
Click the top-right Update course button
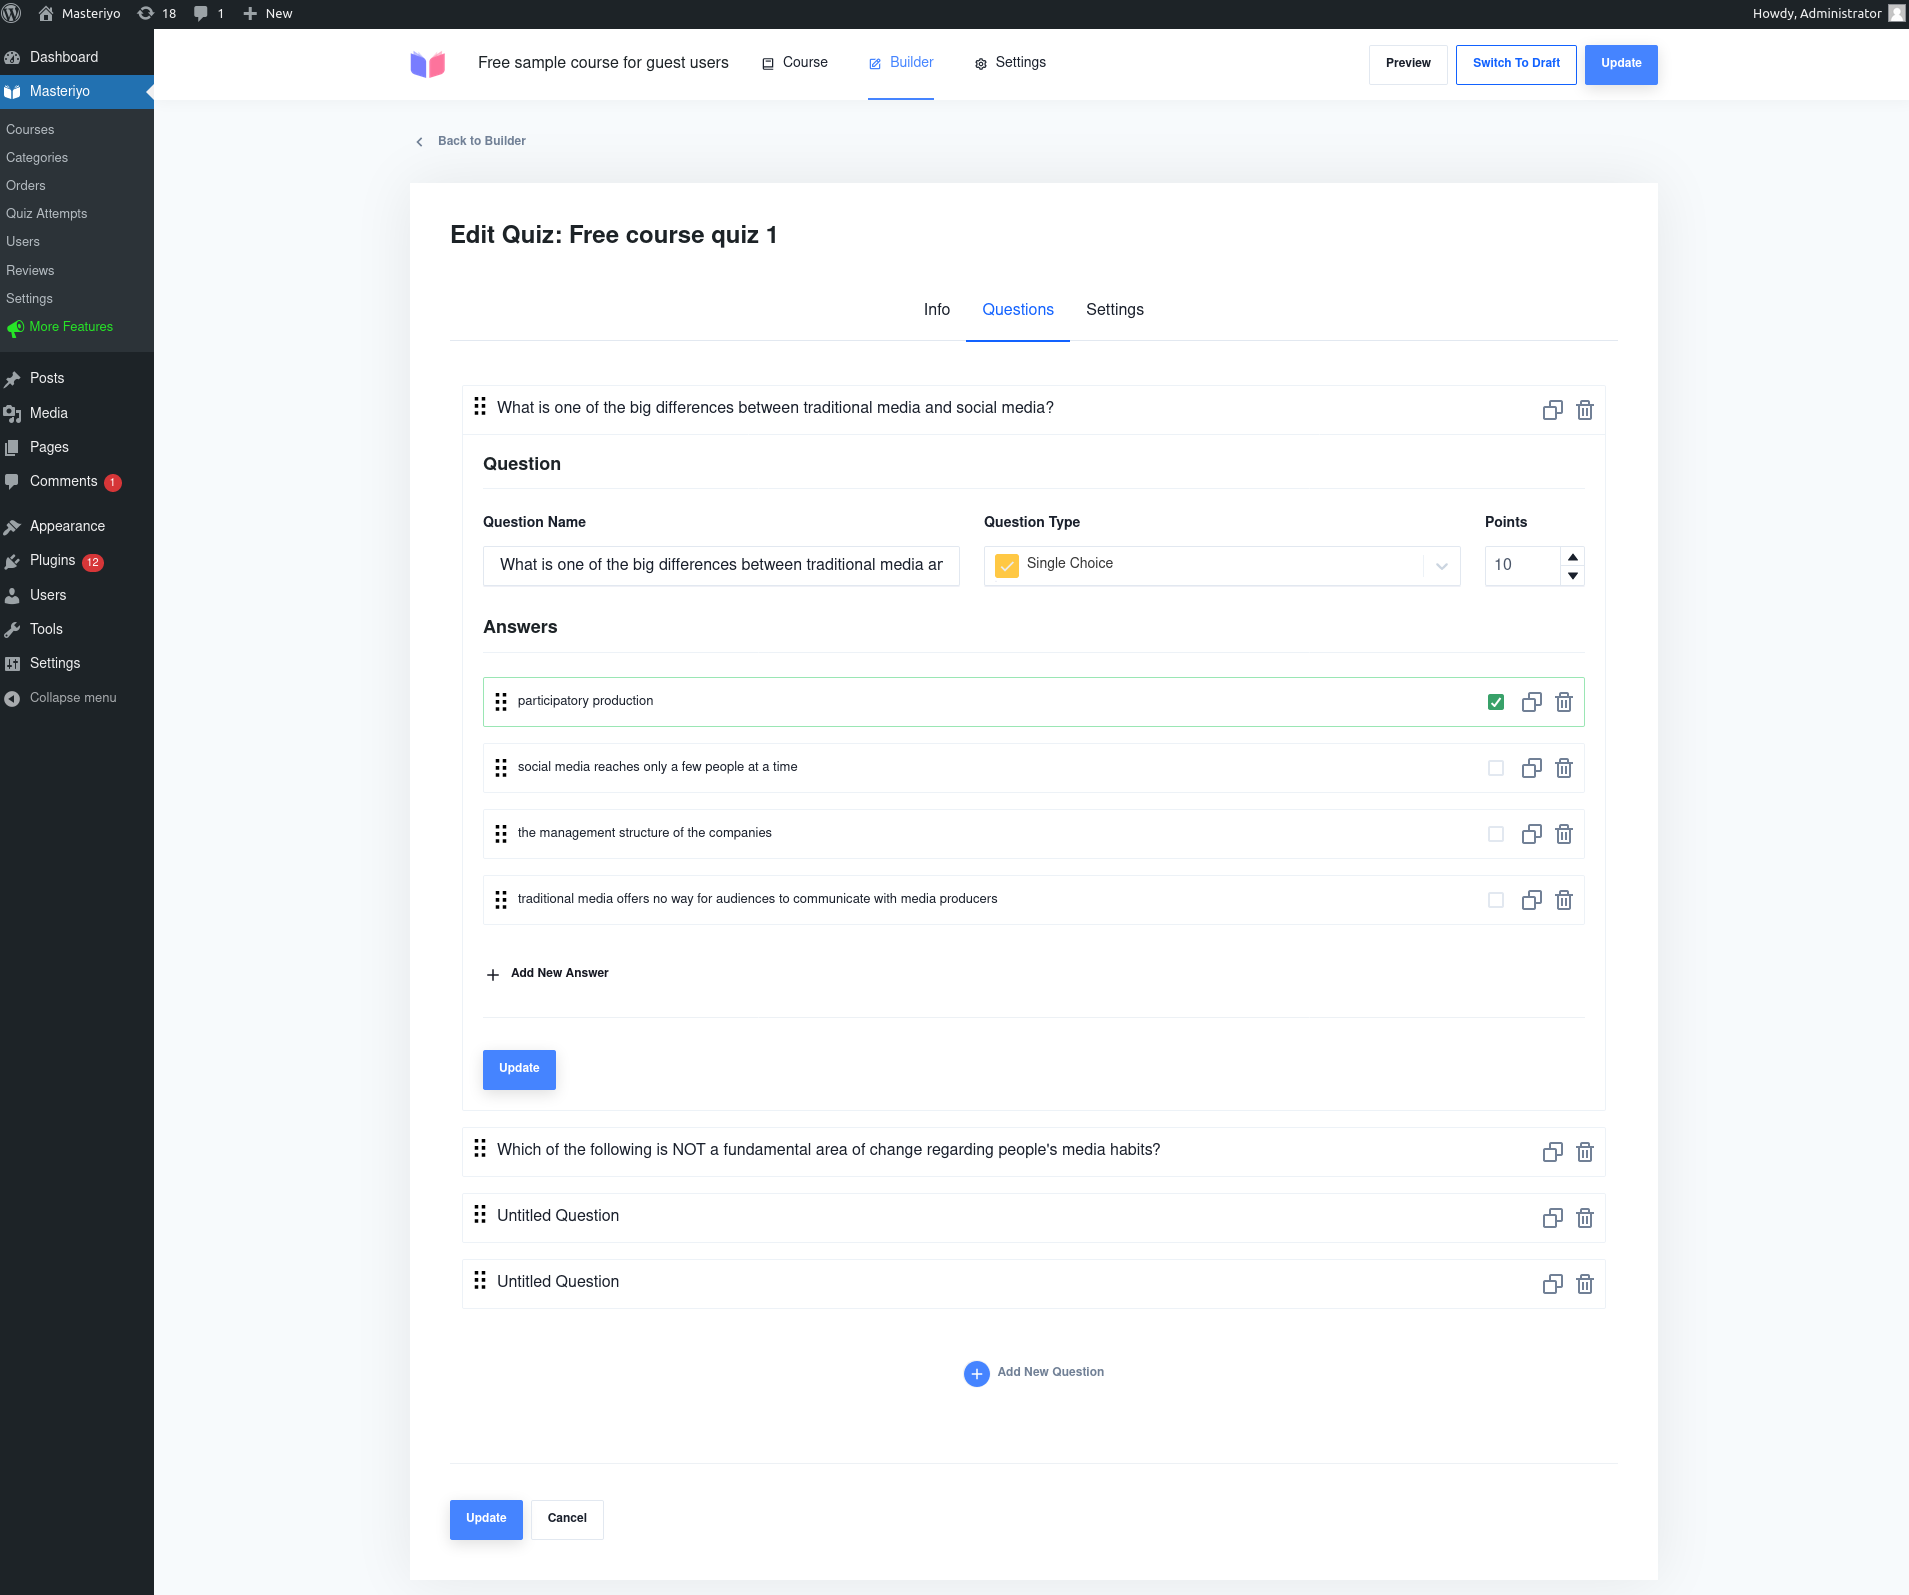coord(1621,64)
